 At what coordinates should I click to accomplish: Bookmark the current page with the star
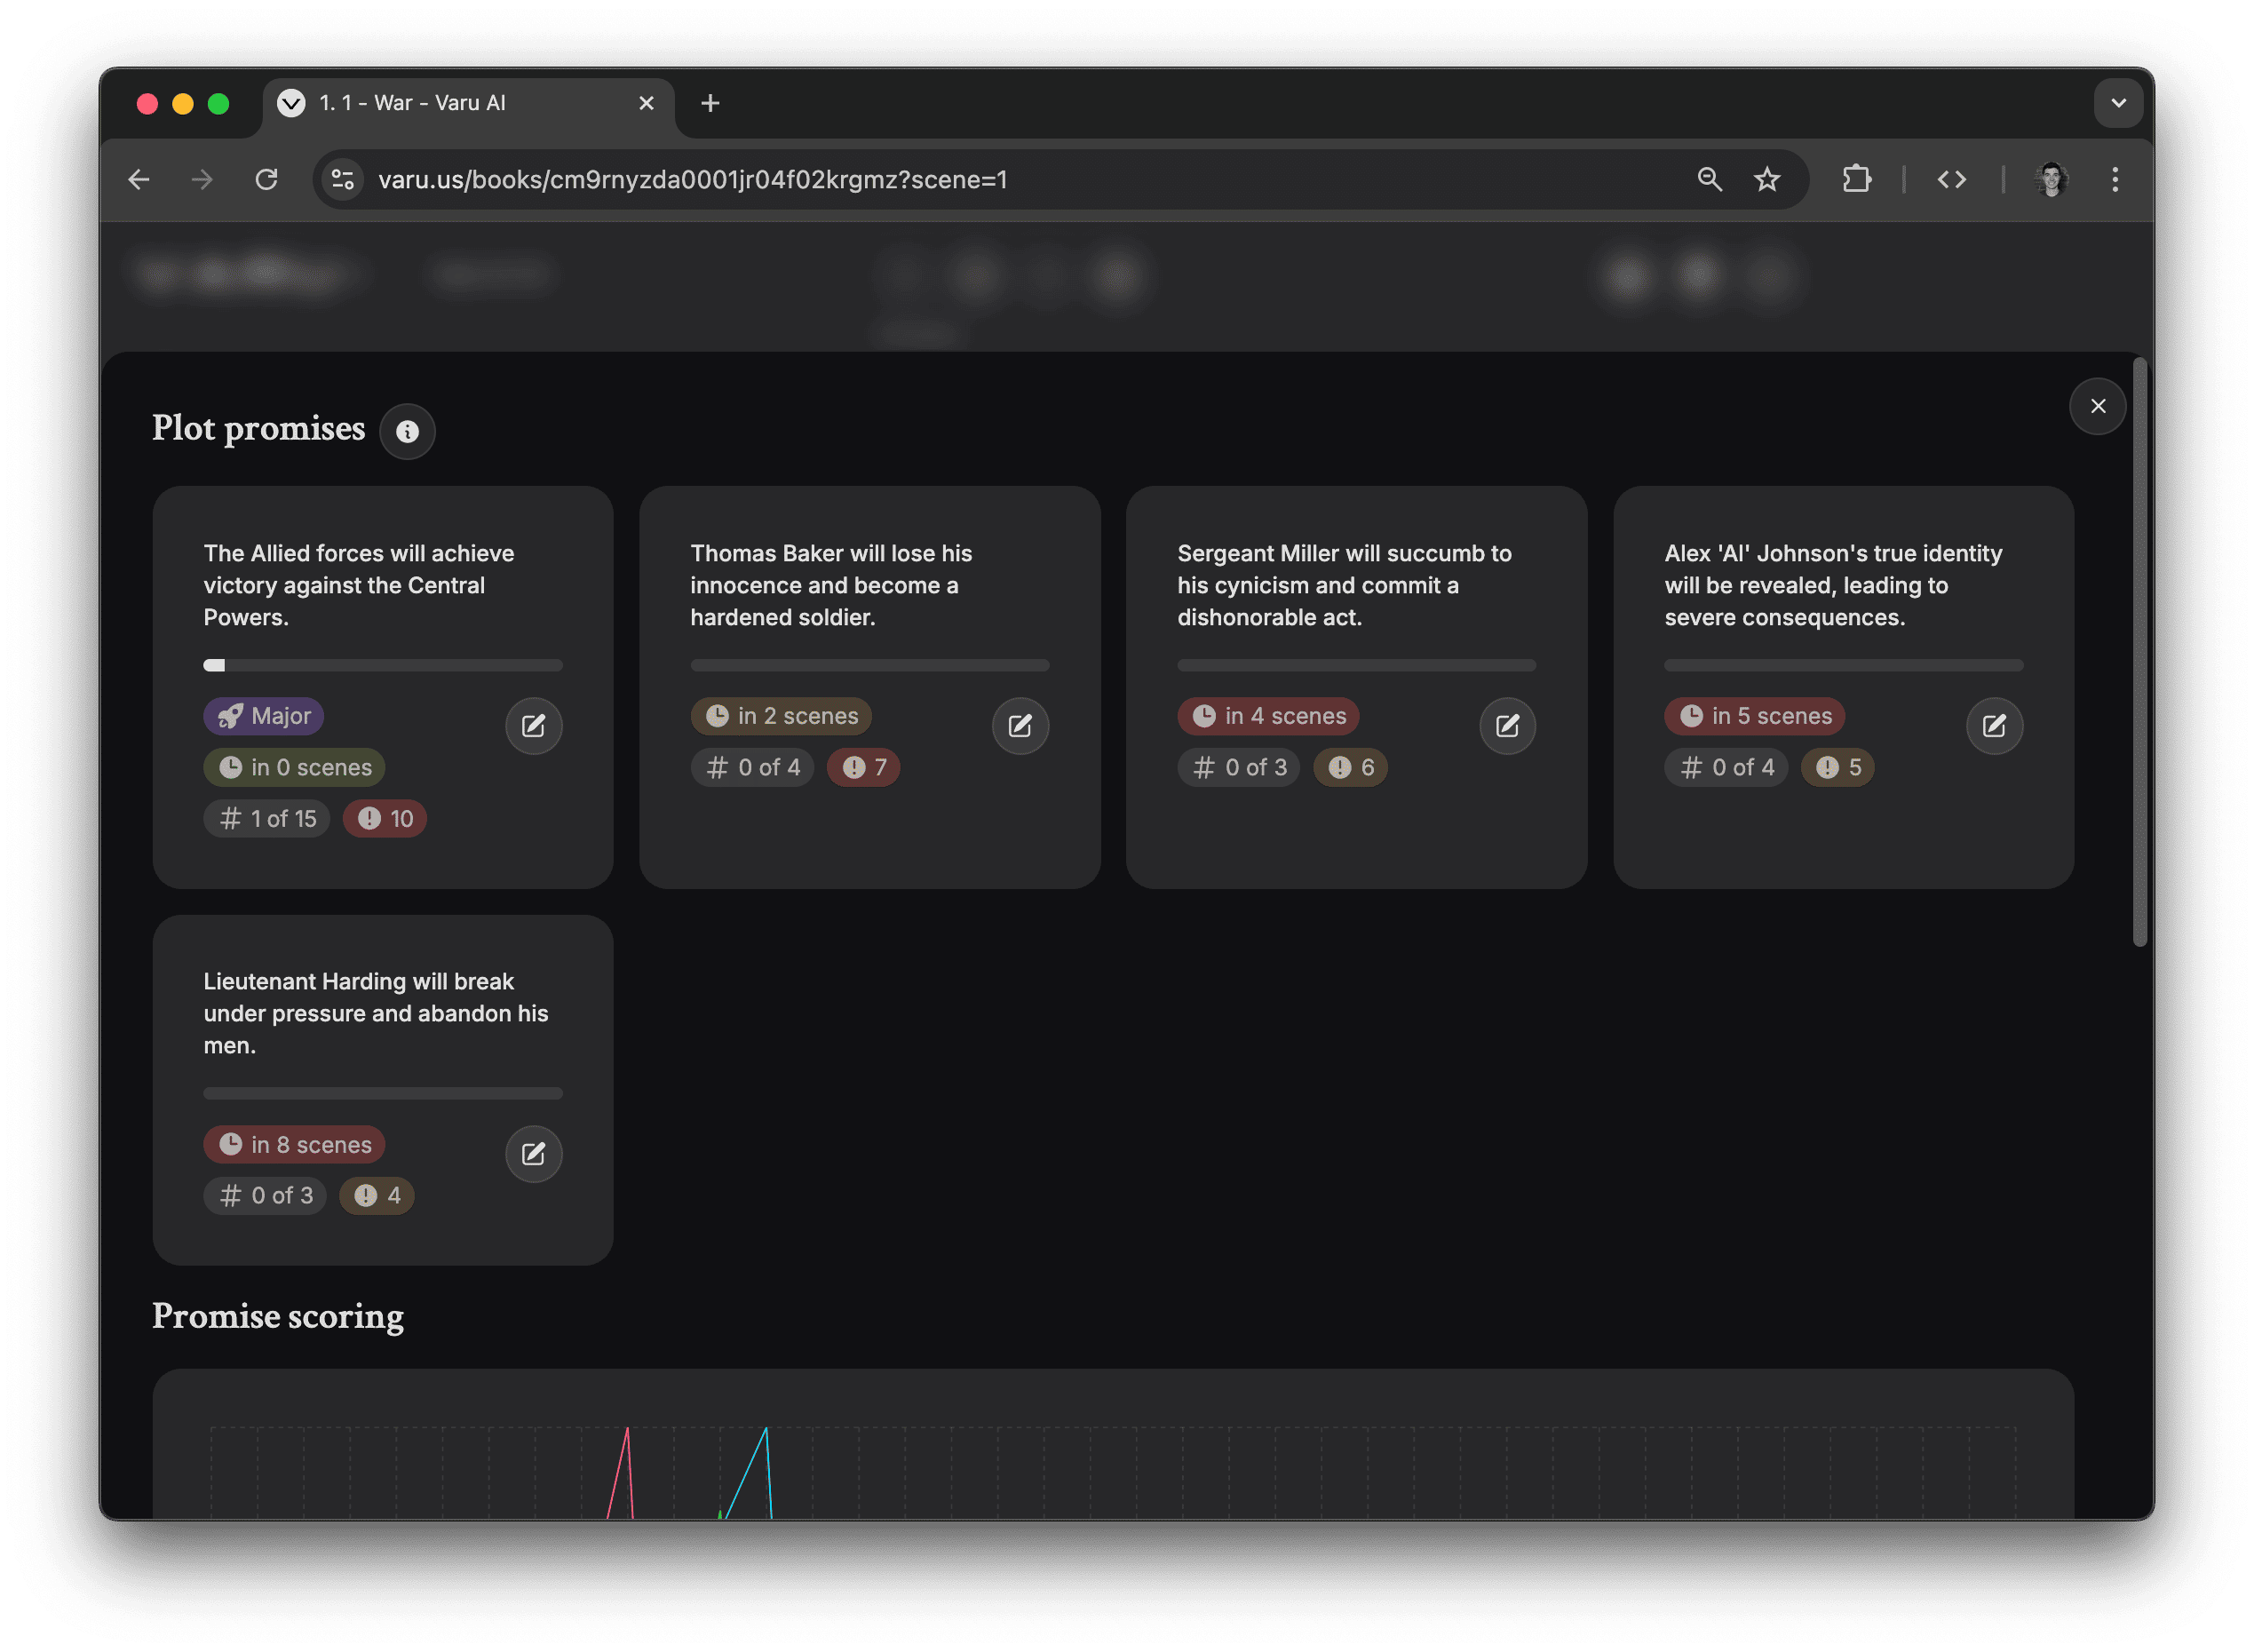pyautogui.click(x=1767, y=179)
